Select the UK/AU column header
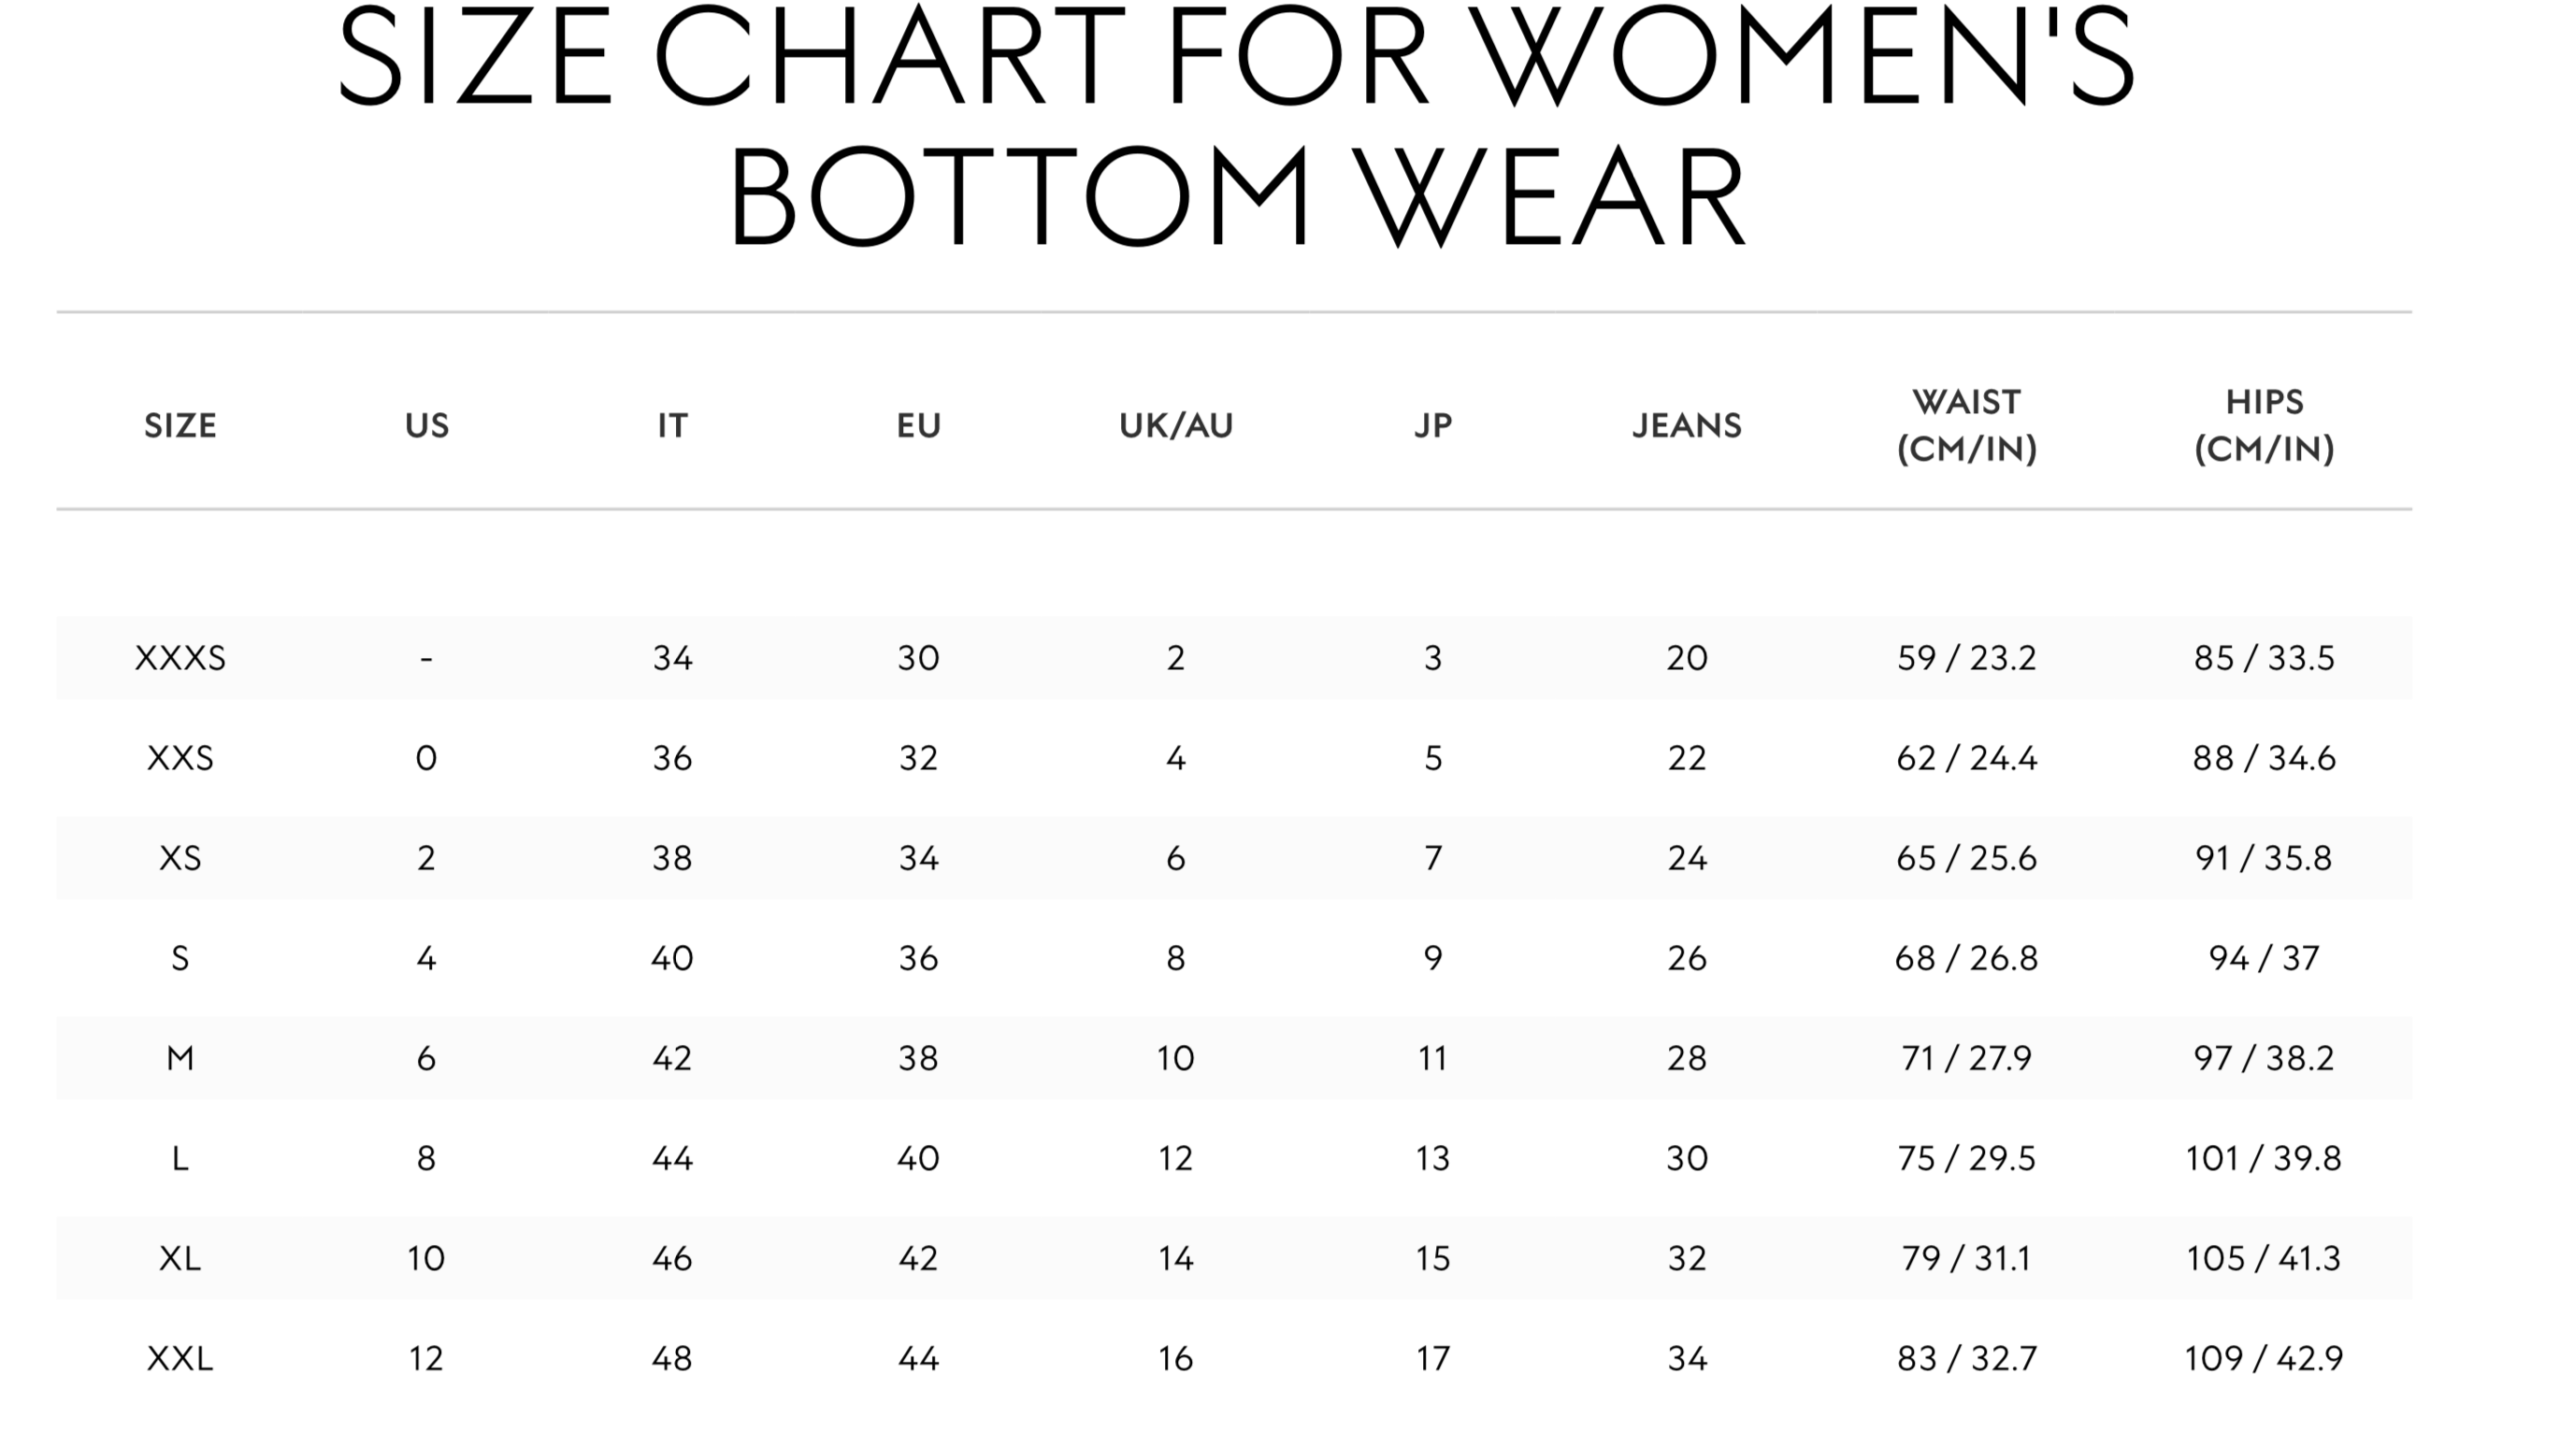Image resolution: width=2560 pixels, height=1445 pixels. 1176,426
